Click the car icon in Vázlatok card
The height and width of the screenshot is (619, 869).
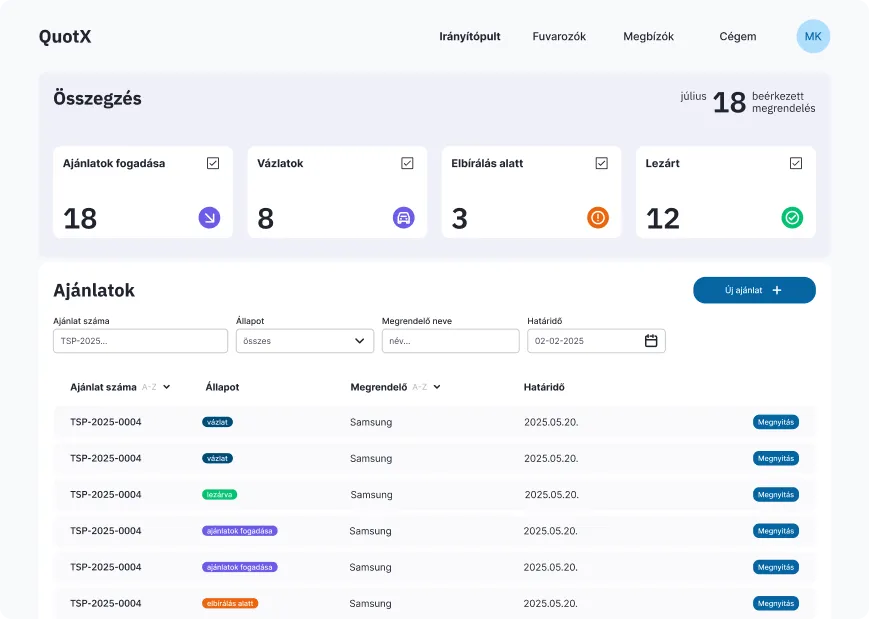coord(403,217)
